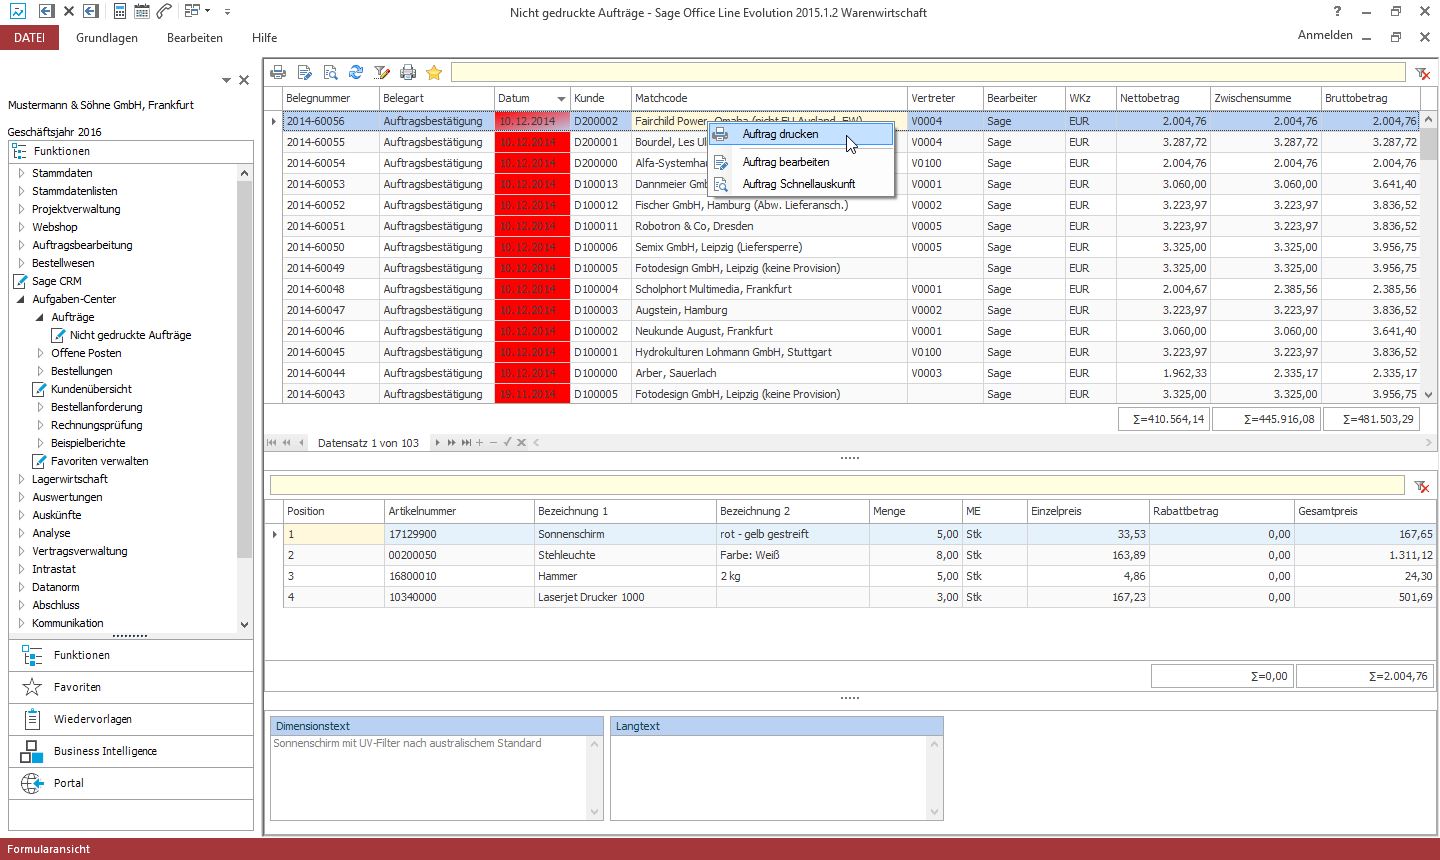Click the filter edit funnel icon
The width and height of the screenshot is (1440, 860).
pos(381,72)
